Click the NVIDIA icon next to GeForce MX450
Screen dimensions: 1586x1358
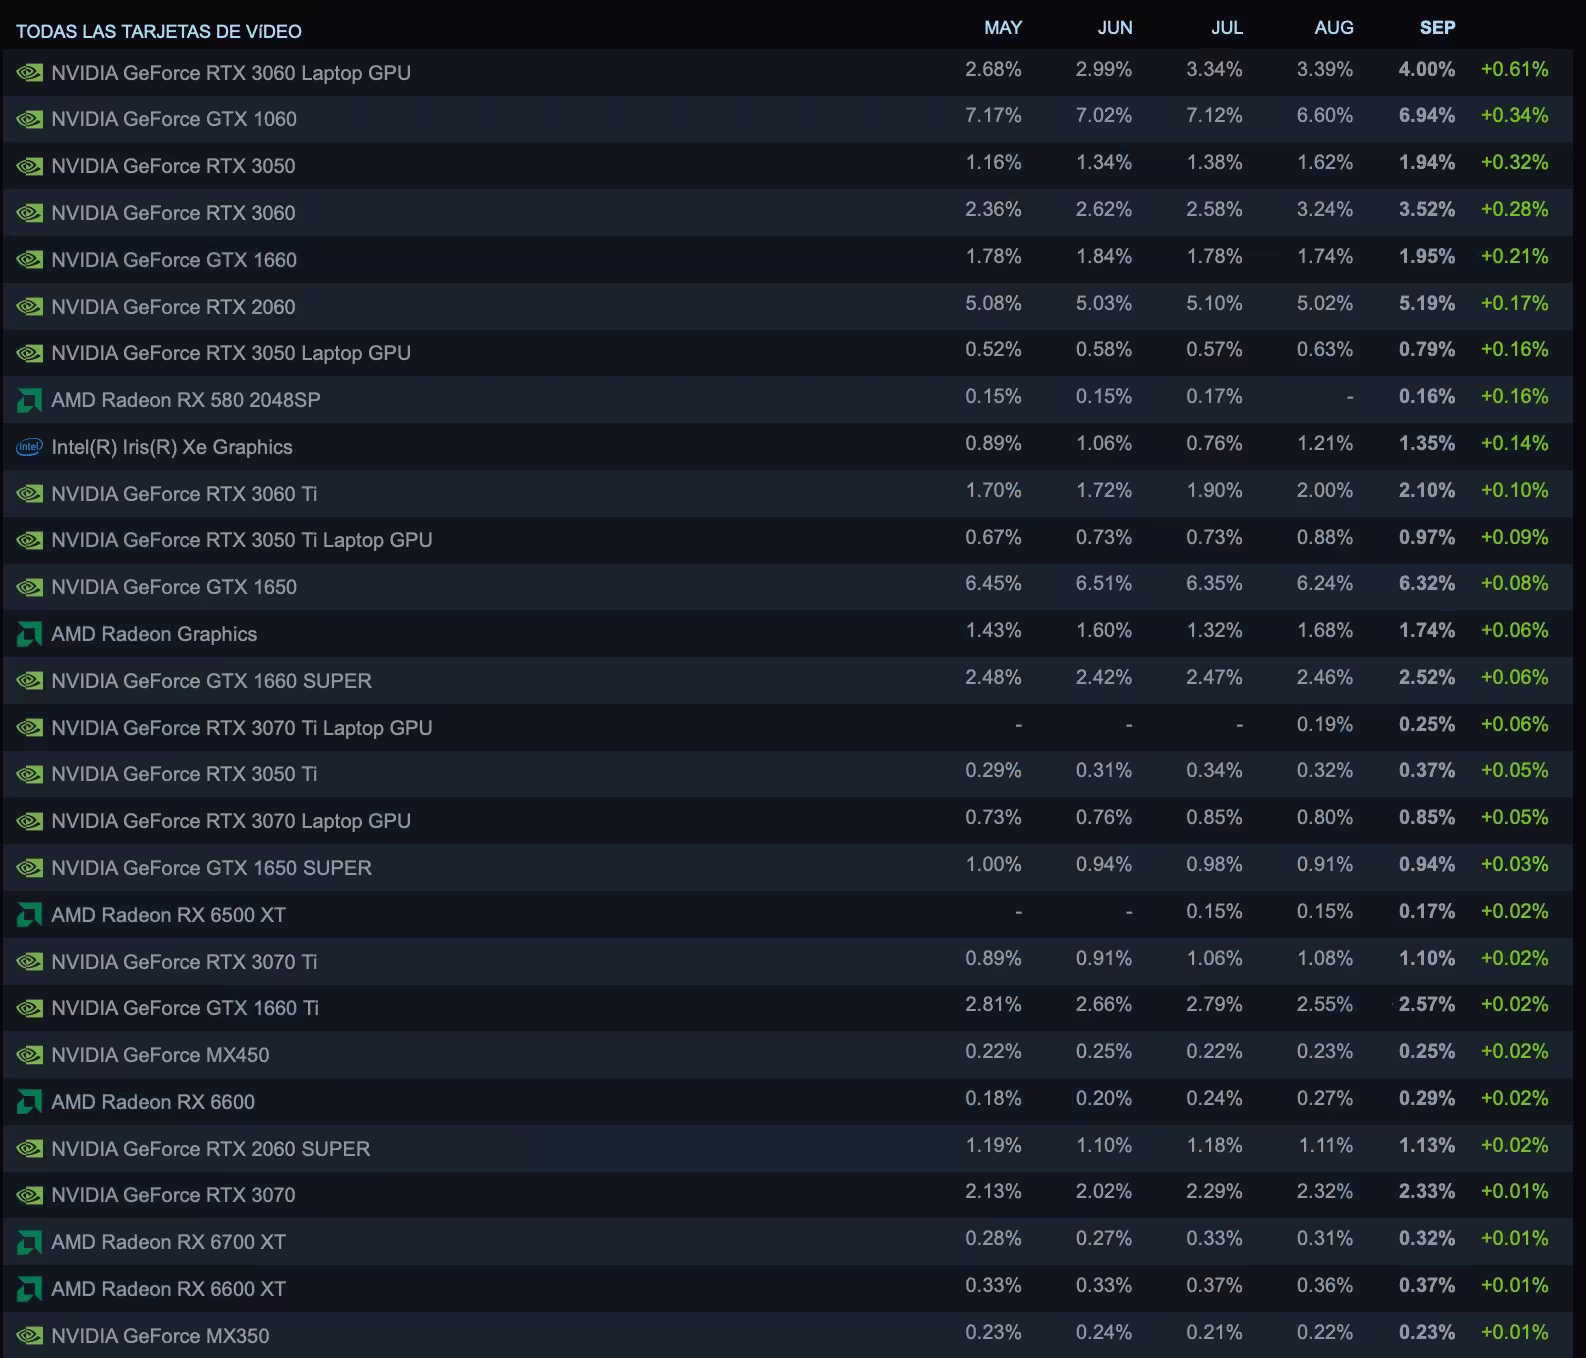pos(29,1055)
